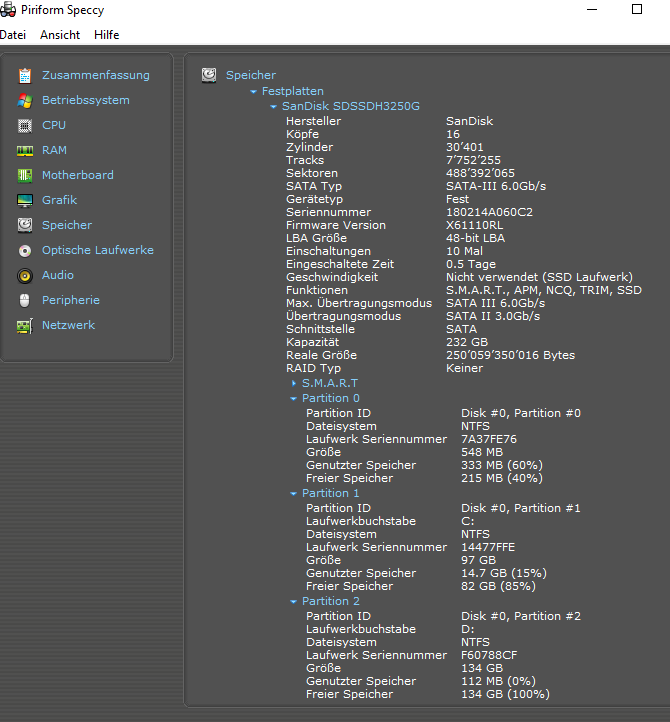Click the Sektoren value 488'392'065

click(x=480, y=173)
